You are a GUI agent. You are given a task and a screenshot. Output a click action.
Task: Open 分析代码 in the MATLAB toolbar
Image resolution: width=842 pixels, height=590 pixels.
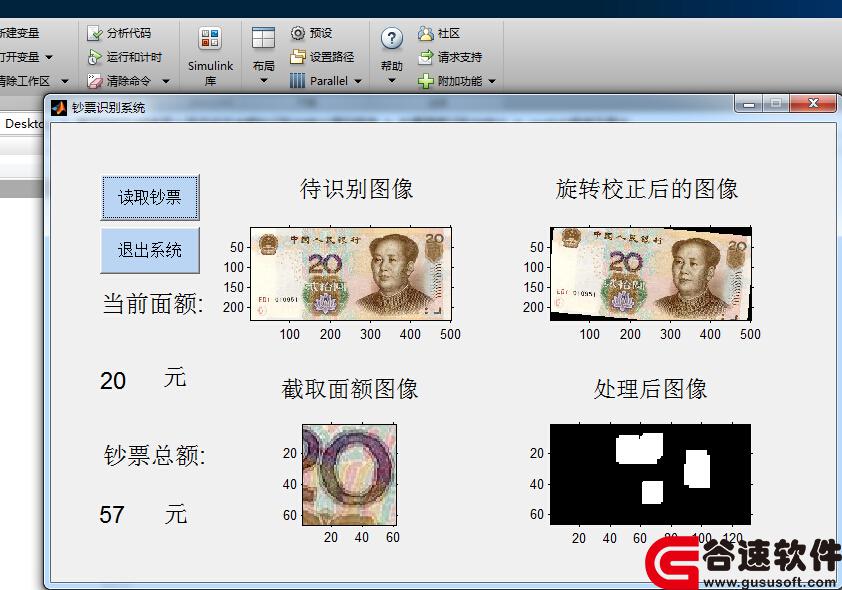pyautogui.click(x=119, y=33)
